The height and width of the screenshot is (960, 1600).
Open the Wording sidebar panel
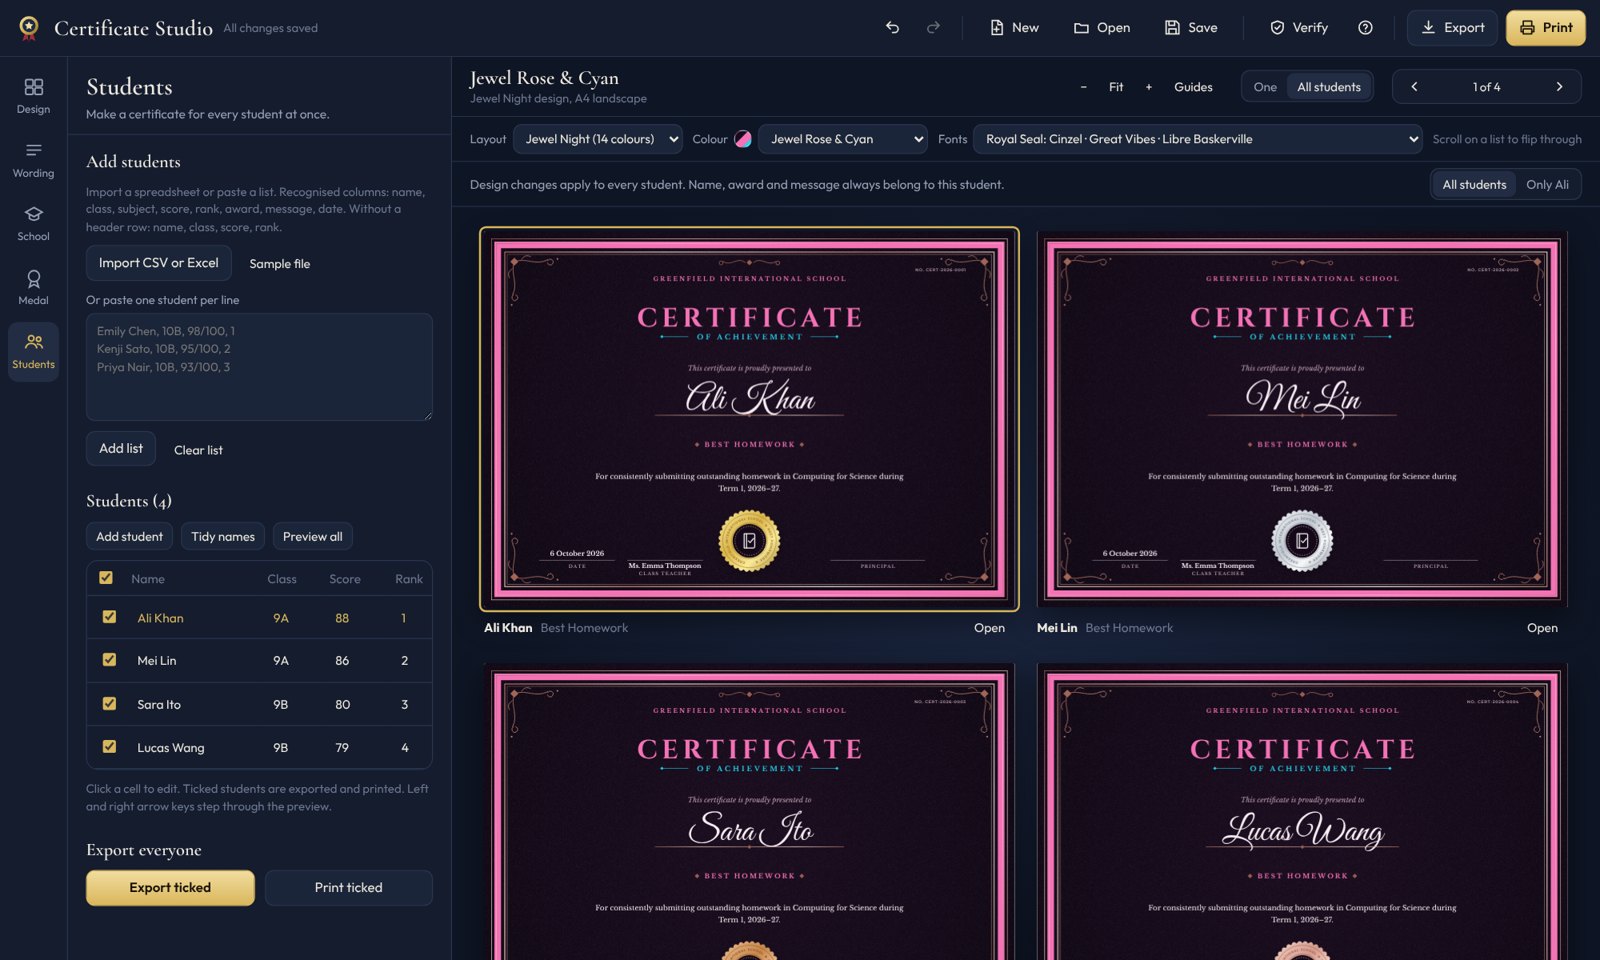[x=33, y=160]
